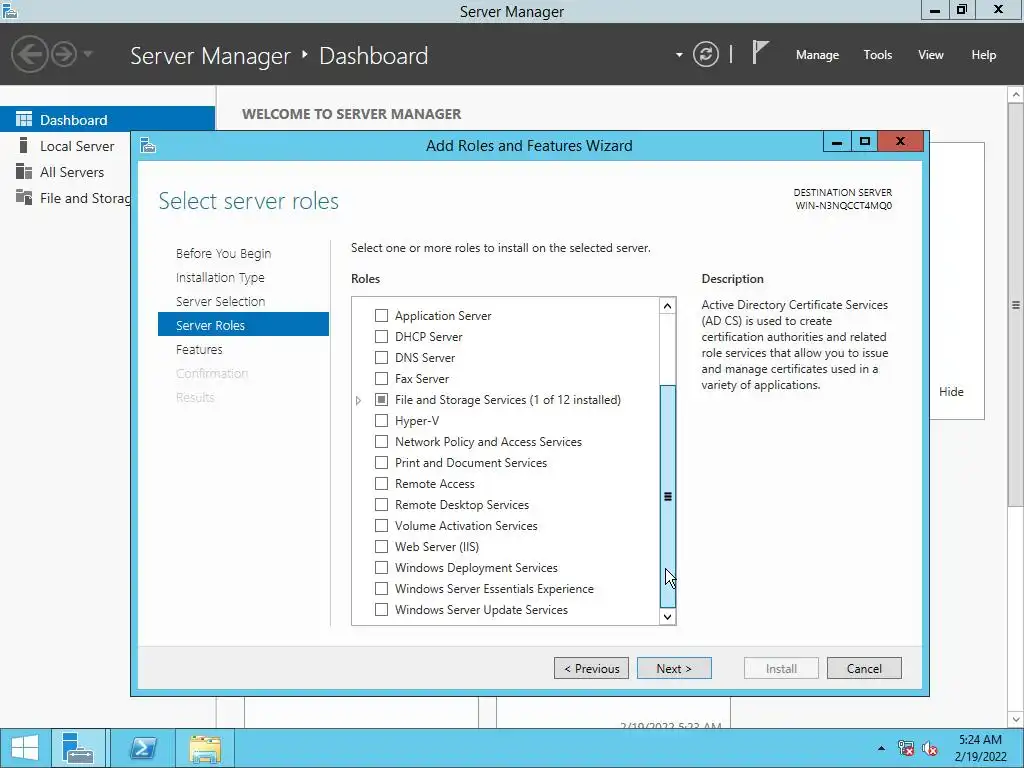Click the volume tray icon
Viewport: 1024px width, 768px height.
click(x=930, y=748)
